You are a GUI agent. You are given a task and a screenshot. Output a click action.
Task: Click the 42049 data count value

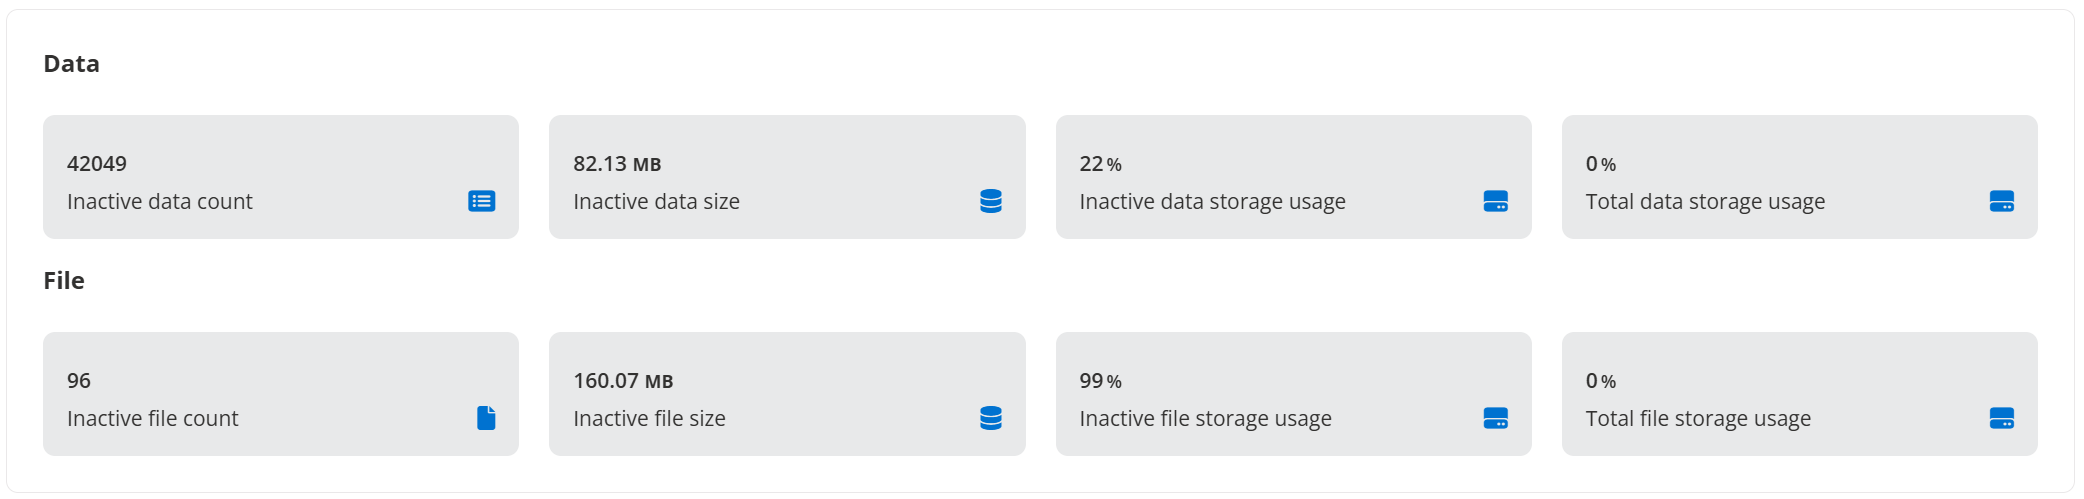[97, 163]
